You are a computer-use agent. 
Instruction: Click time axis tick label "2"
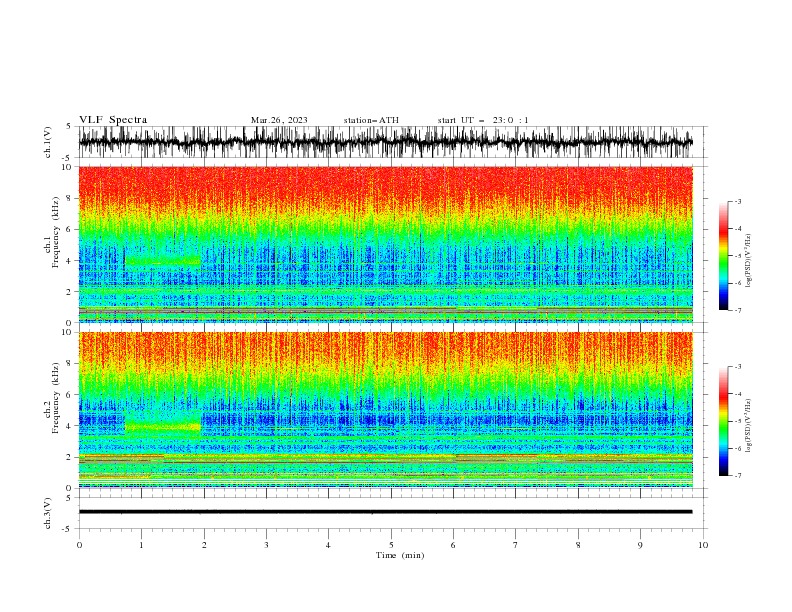(x=204, y=545)
